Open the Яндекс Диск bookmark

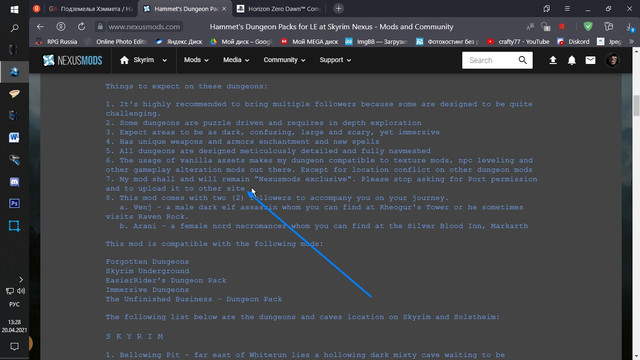[x=179, y=42]
